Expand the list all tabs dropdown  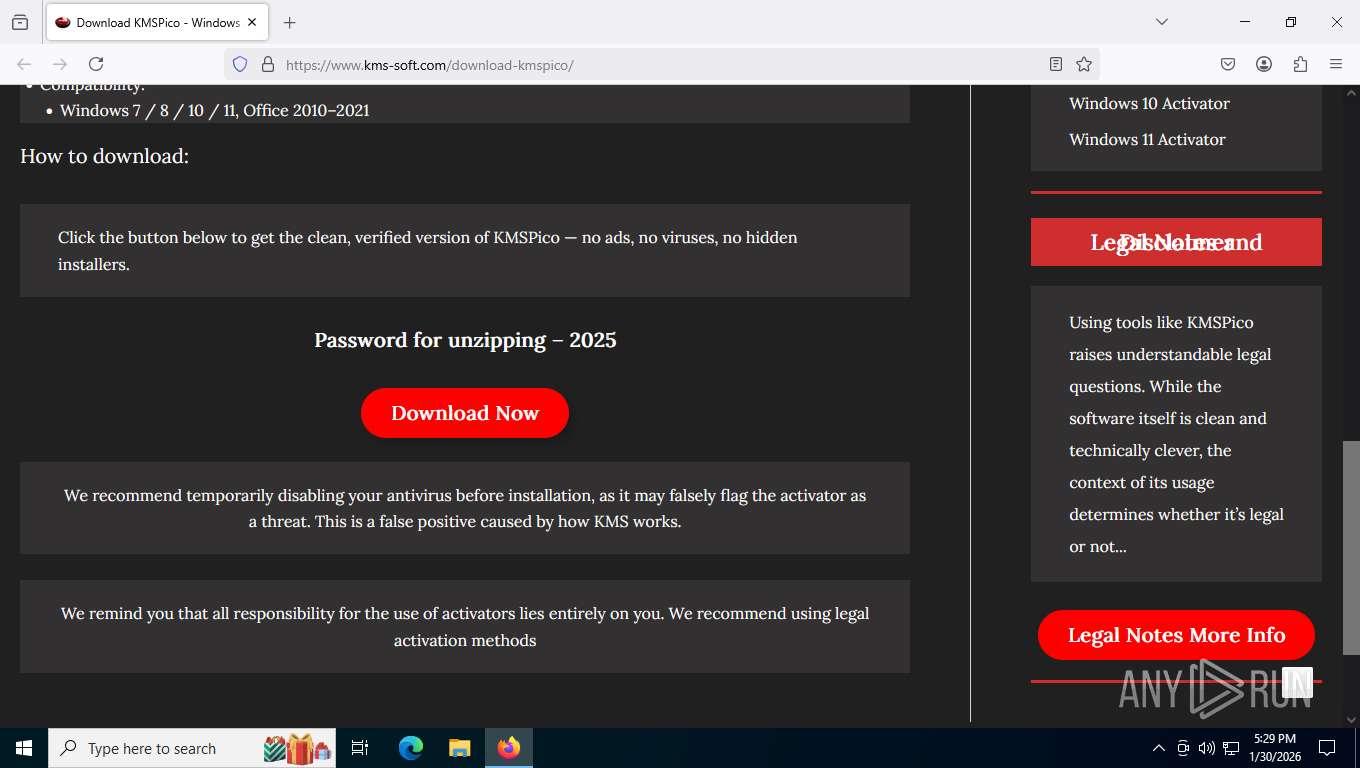[x=1162, y=22]
